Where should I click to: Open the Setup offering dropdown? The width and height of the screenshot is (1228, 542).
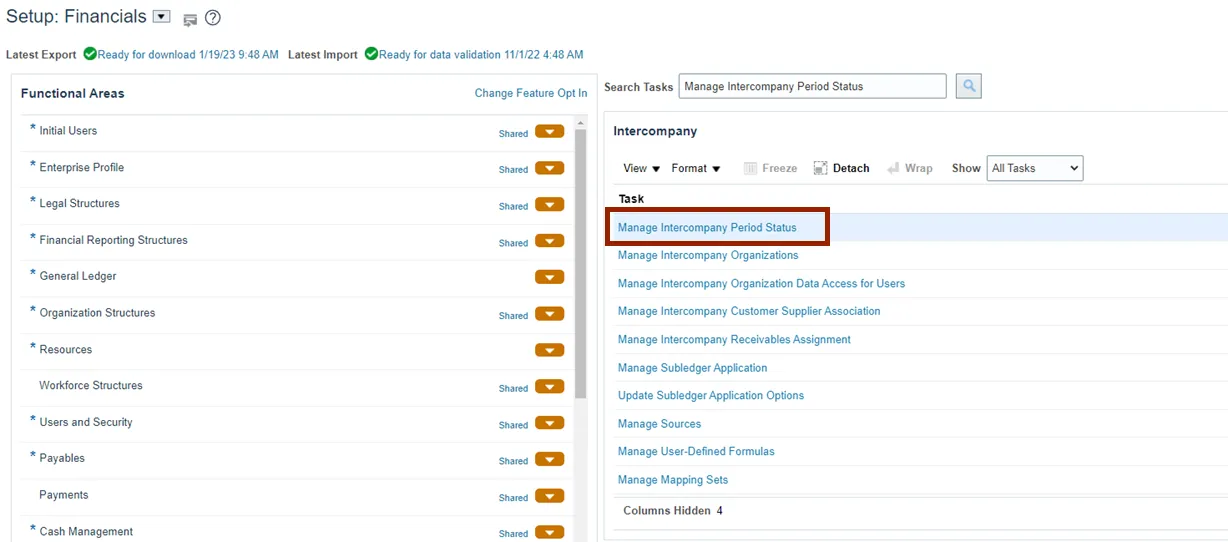162,17
